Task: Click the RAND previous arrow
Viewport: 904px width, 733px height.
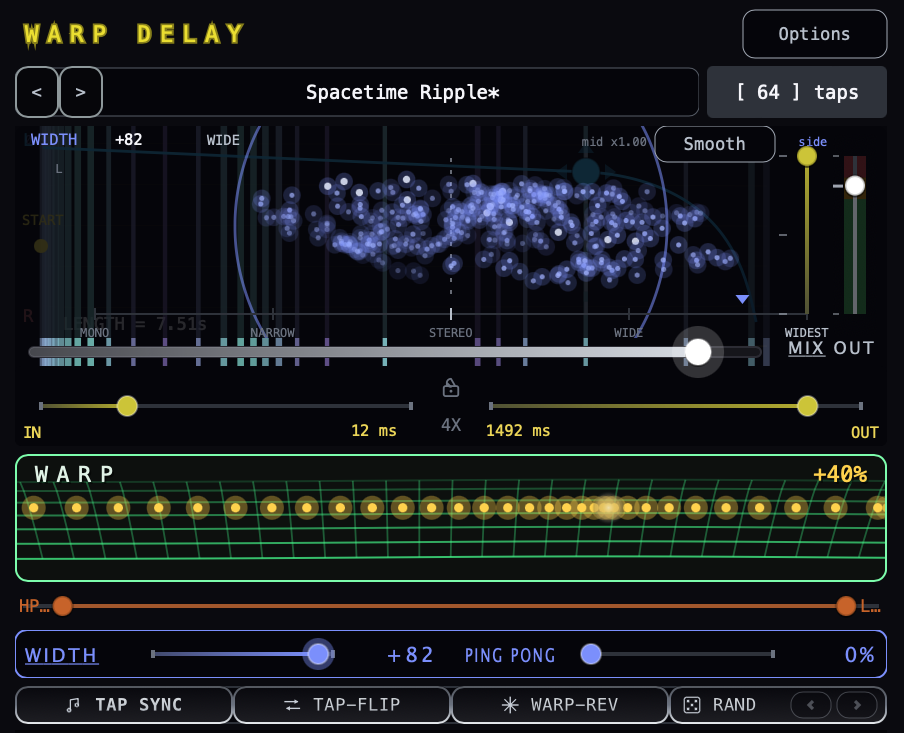Action: point(811,705)
